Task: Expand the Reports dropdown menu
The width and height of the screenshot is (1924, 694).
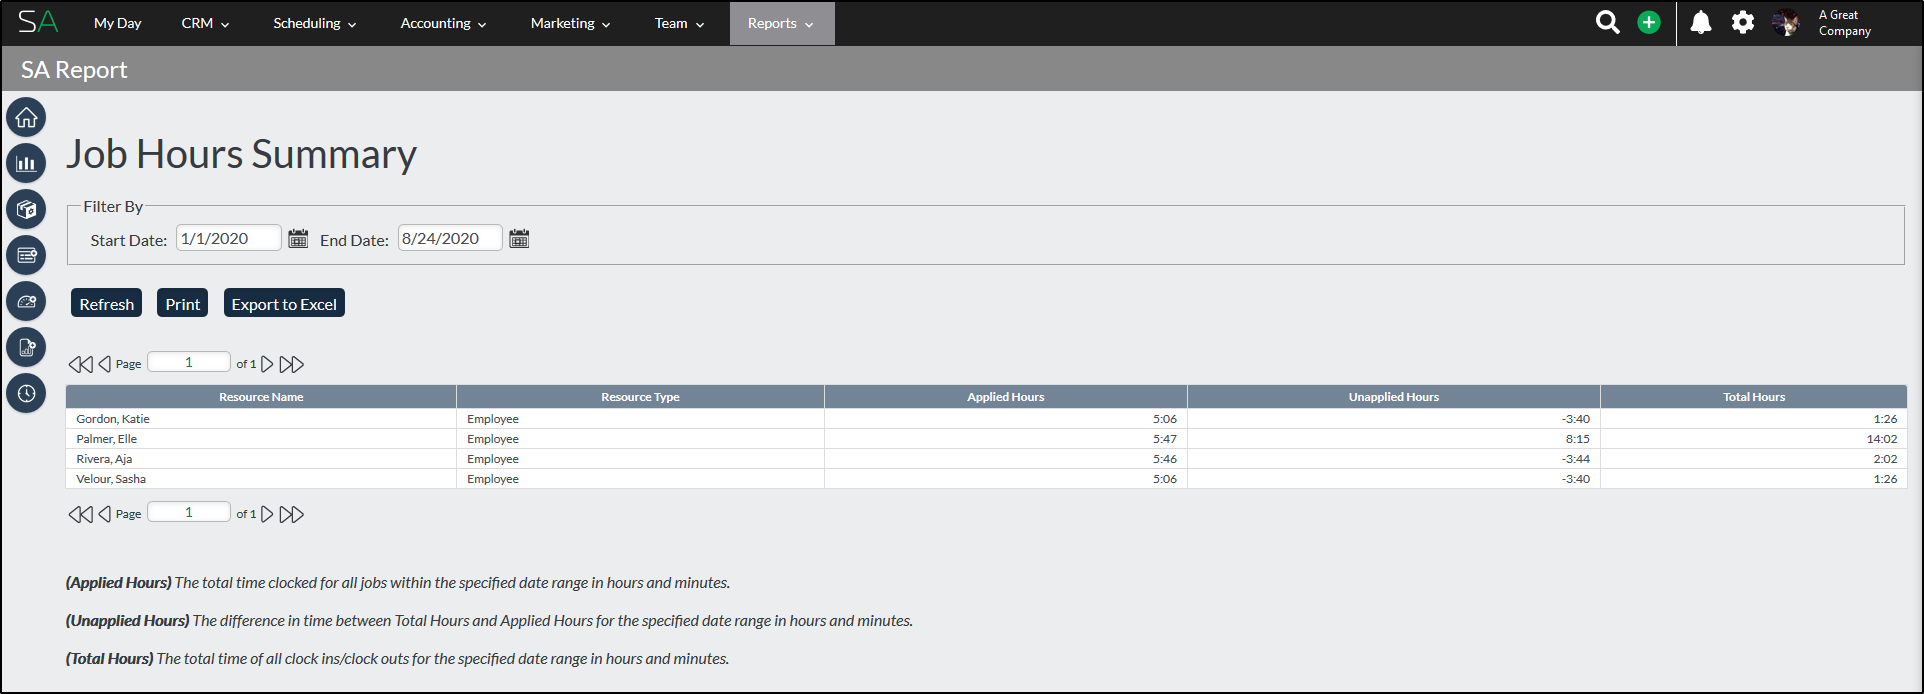Action: click(781, 23)
